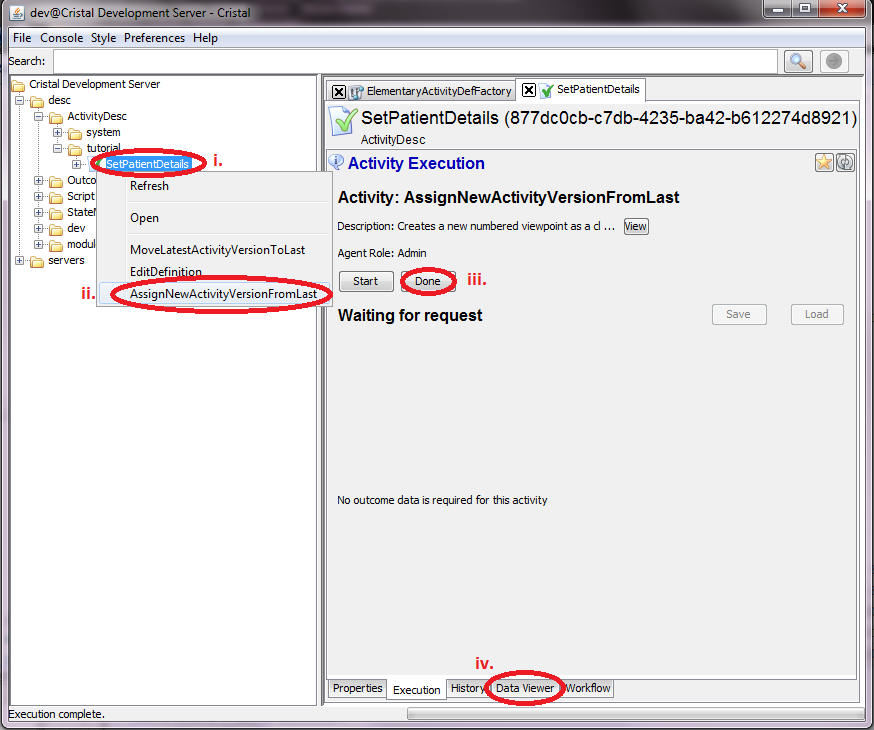Click the Start button
874x730 pixels.
[366, 281]
